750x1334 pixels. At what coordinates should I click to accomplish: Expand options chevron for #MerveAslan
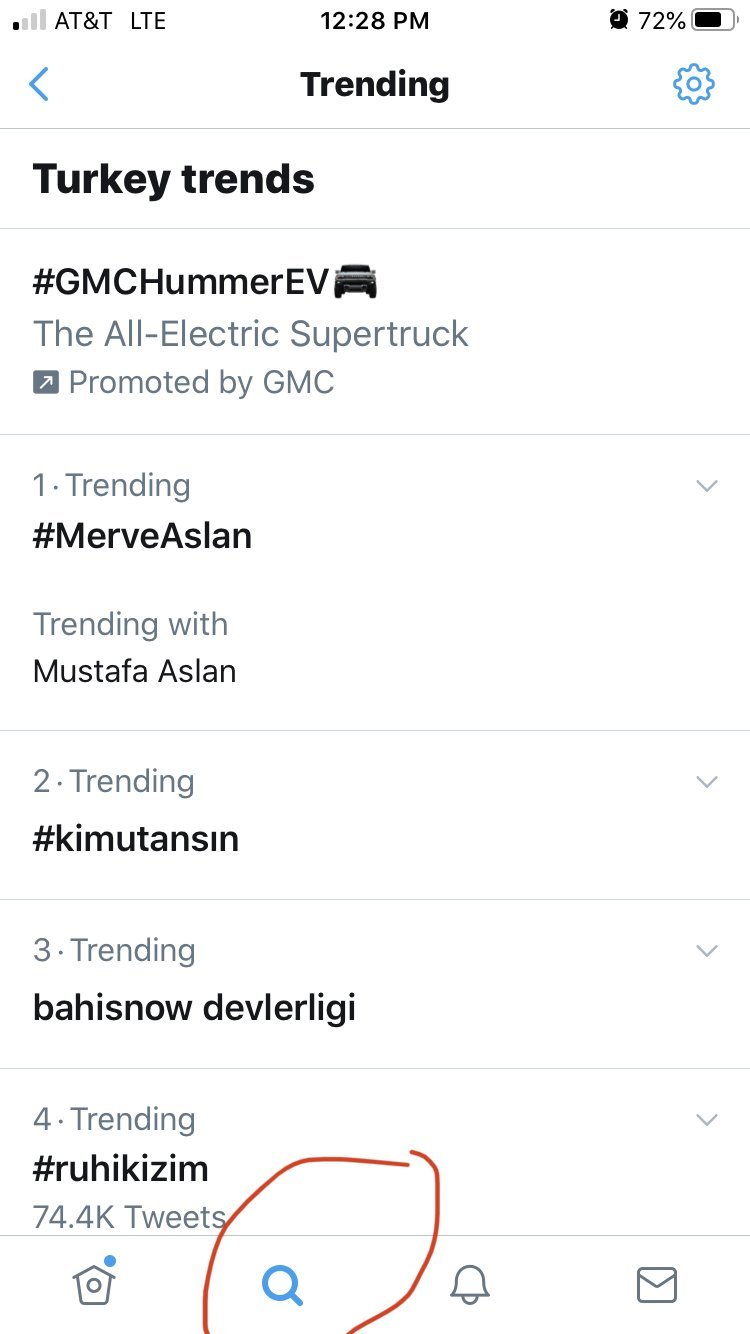coord(707,486)
